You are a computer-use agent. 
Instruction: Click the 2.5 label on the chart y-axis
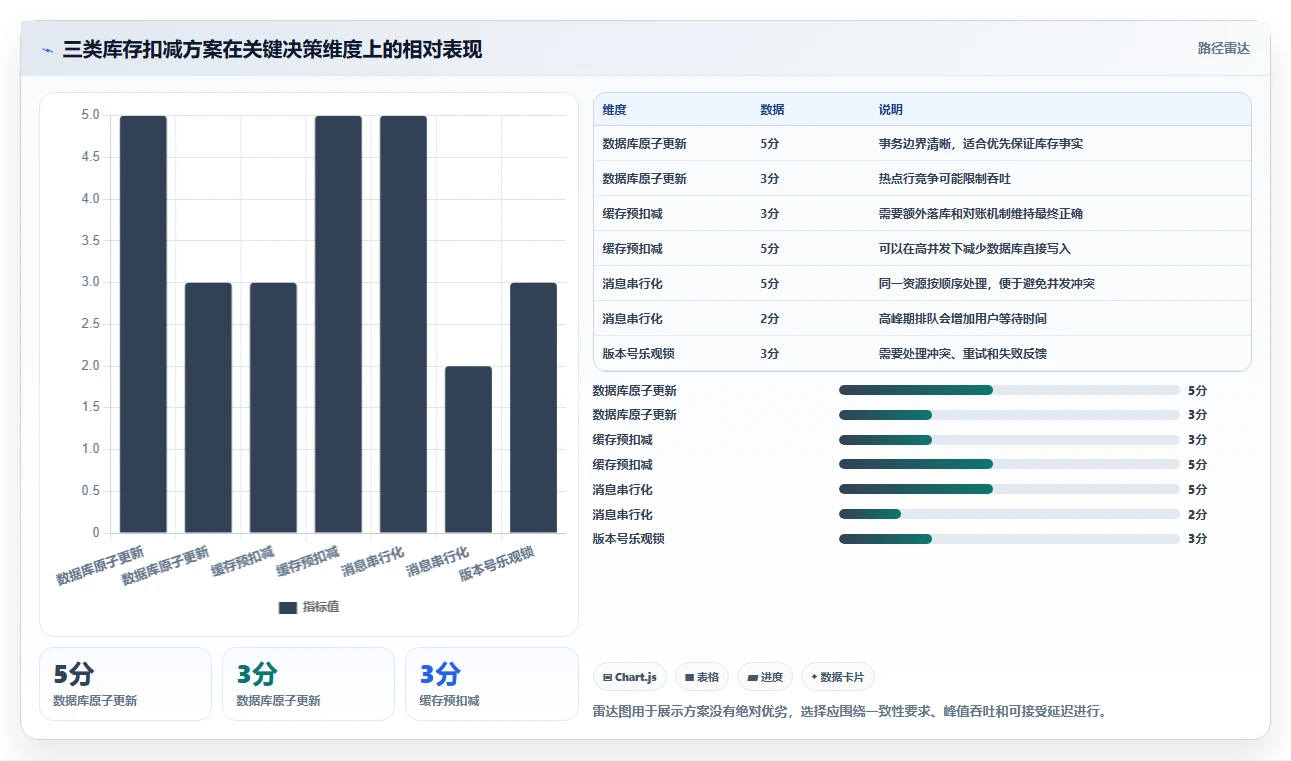(x=90, y=324)
